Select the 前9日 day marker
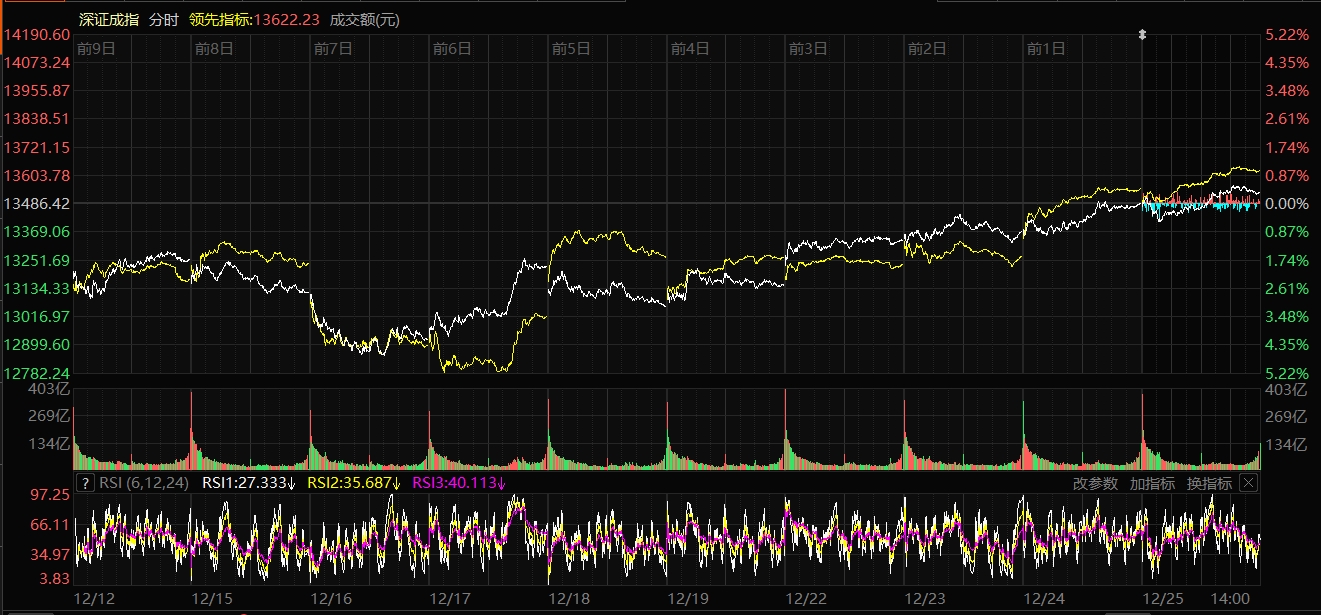 pos(96,48)
